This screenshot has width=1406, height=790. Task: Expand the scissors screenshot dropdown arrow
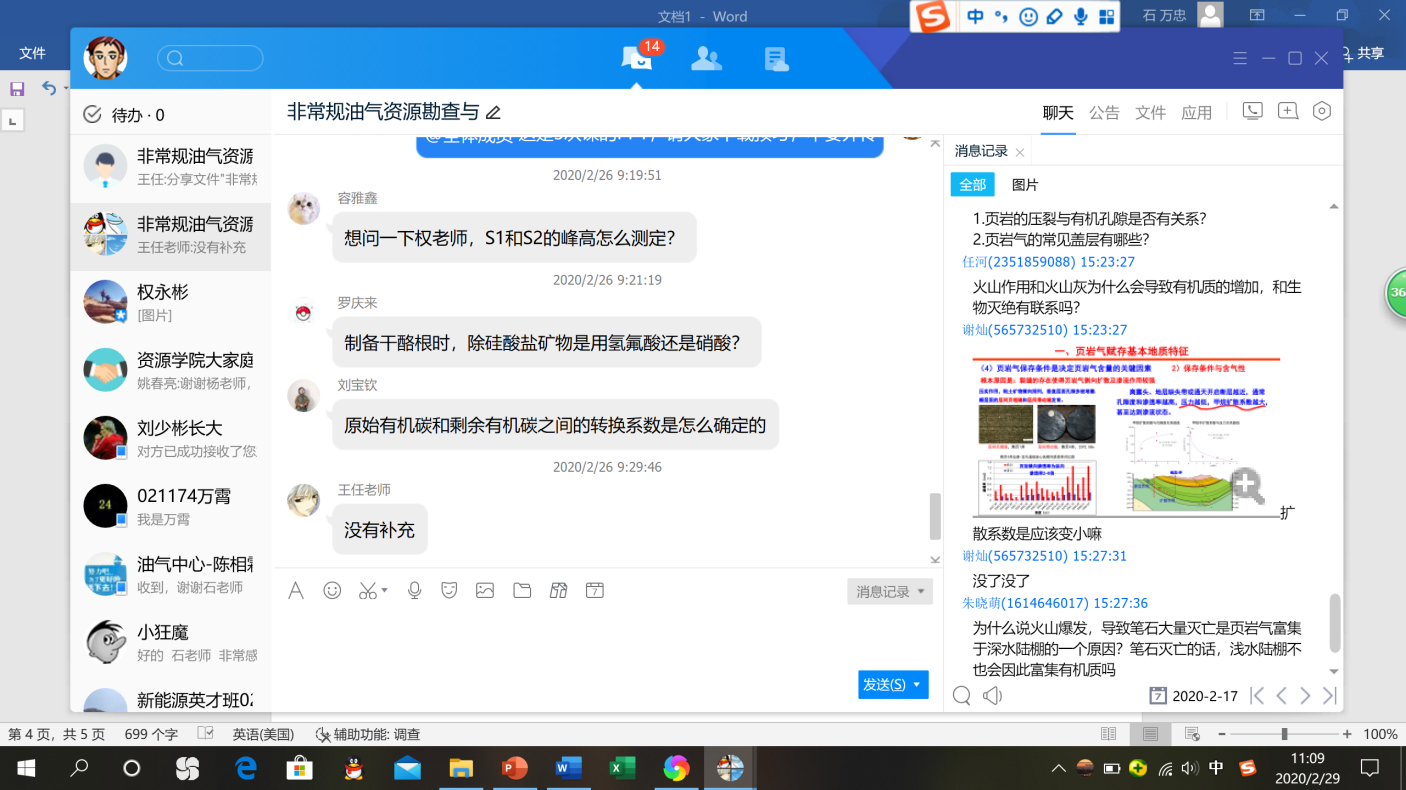385,591
